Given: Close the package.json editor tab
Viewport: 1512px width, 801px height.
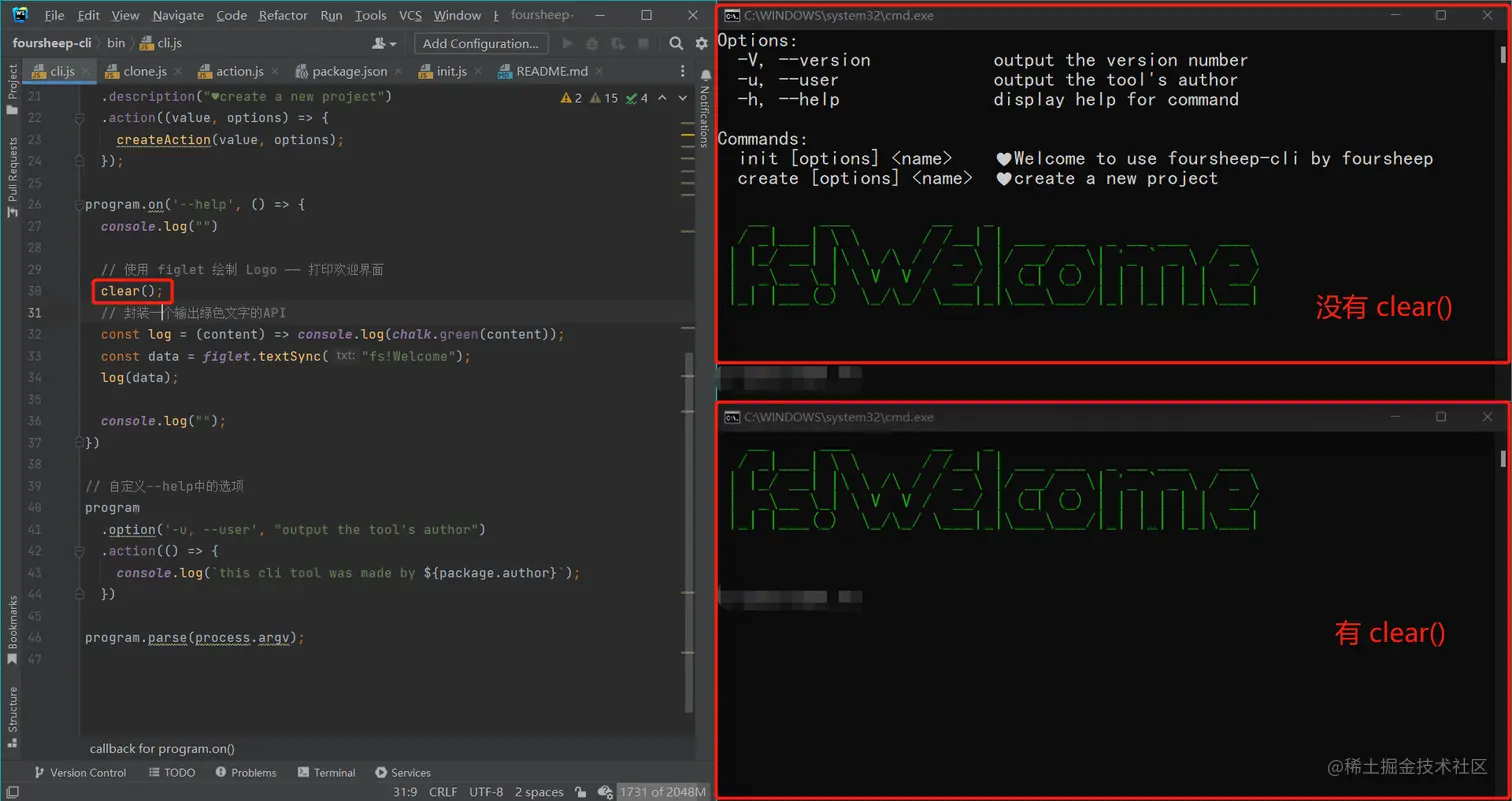Looking at the screenshot, I should click(399, 72).
